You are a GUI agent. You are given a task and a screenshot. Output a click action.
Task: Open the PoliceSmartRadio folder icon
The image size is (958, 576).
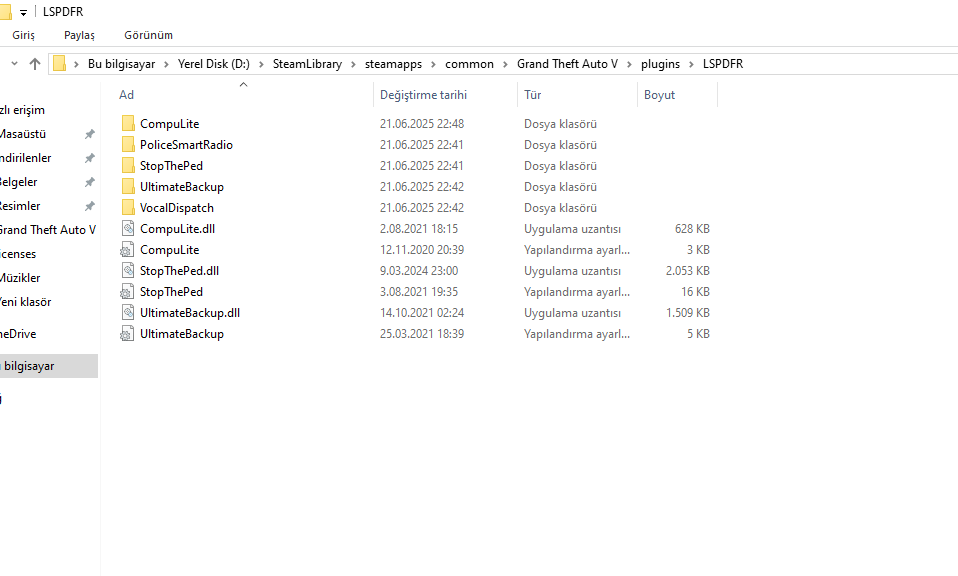coord(128,145)
